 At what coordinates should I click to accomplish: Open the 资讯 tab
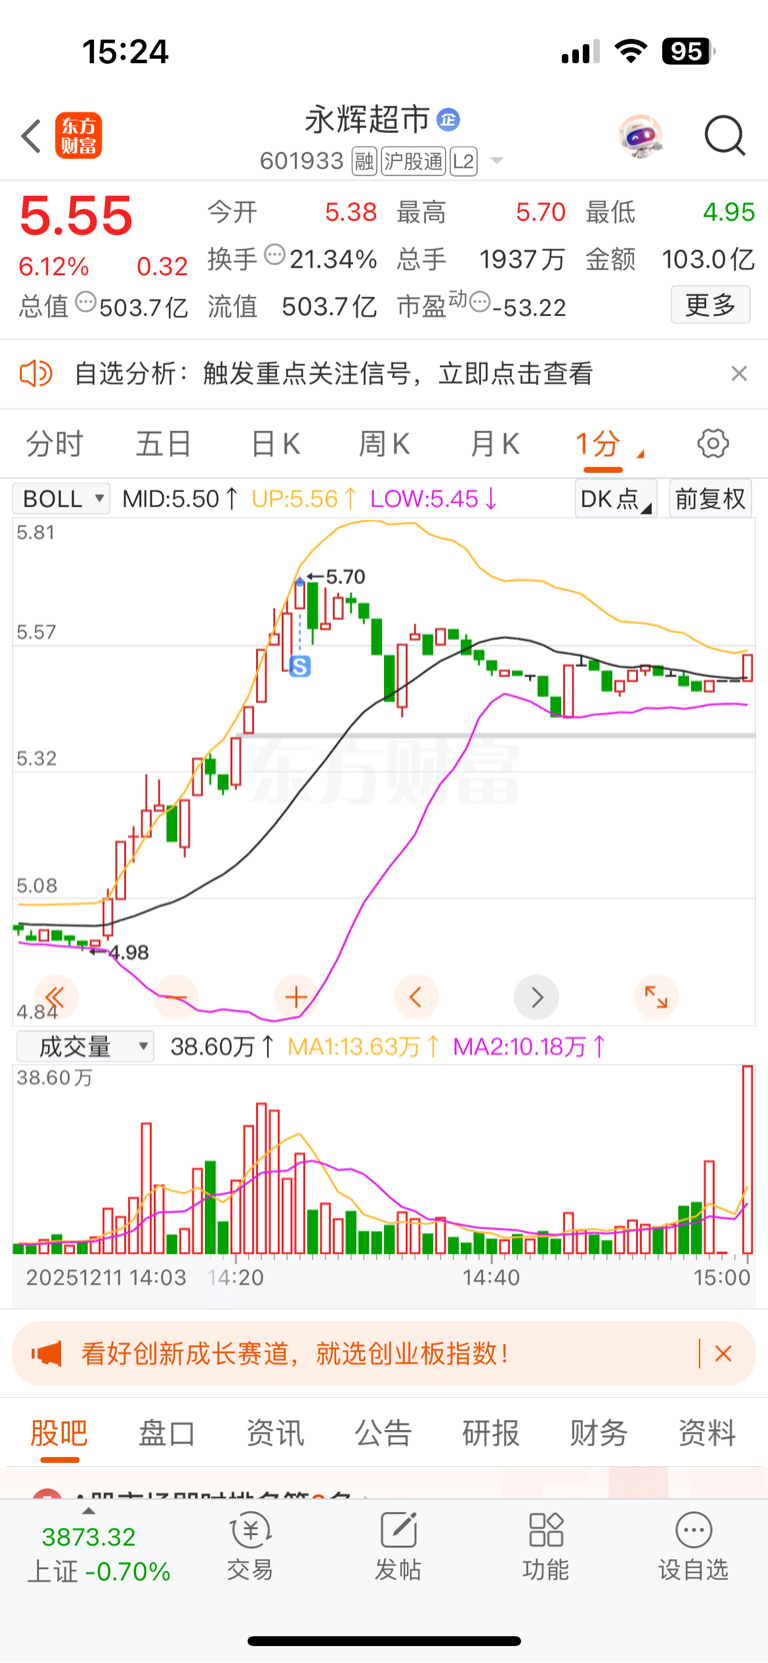pos(275,1432)
